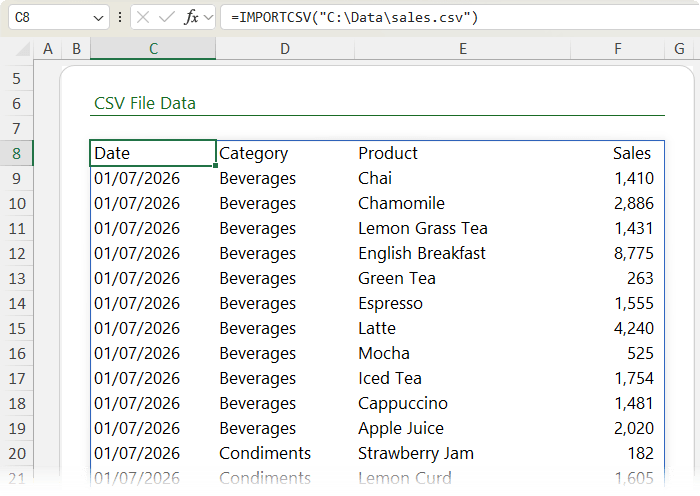
Task: Select row 6 header
Action: [x=17, y=104]
